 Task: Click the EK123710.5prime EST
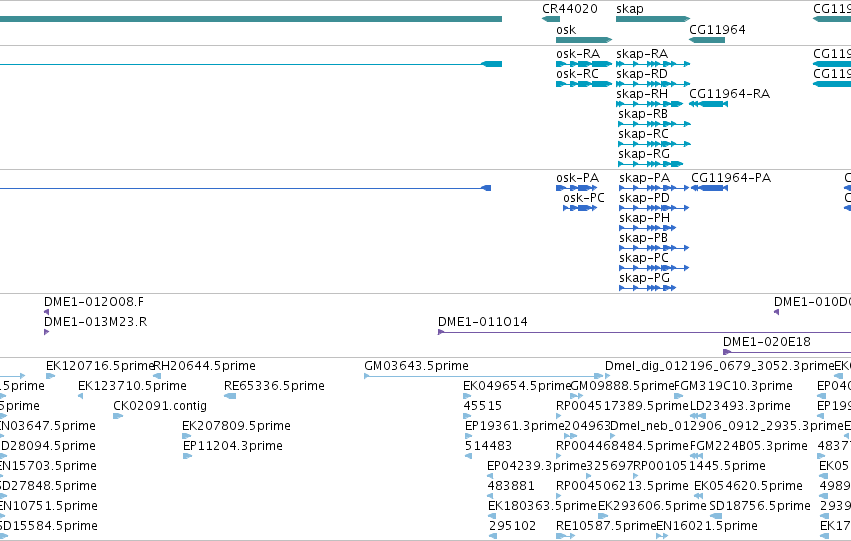tap(81, 396)
